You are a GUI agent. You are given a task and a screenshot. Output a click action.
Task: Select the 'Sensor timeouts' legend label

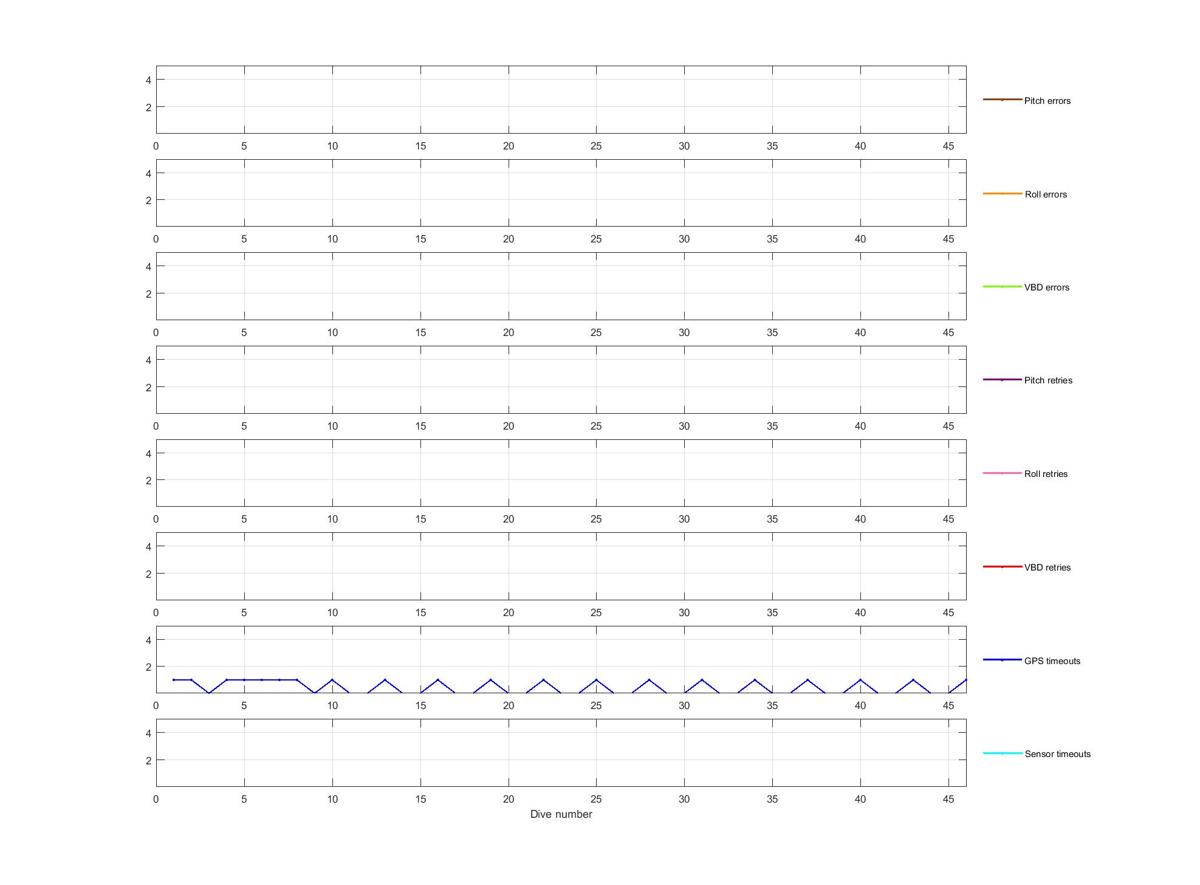pos(1057,754)
